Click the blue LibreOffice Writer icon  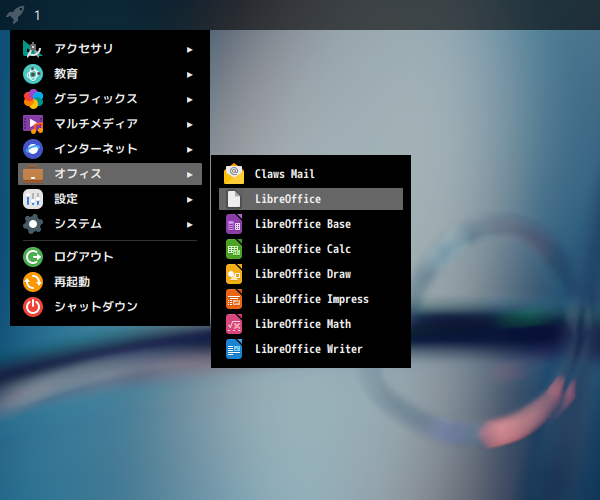click(x=234, y=349)
